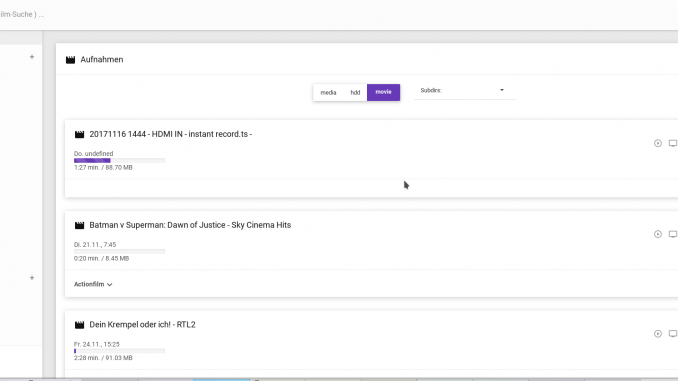Viewport: 678px width, 381px height.
Task: Click play icon for Dein Krempel oder ich!
Action: 658,333
